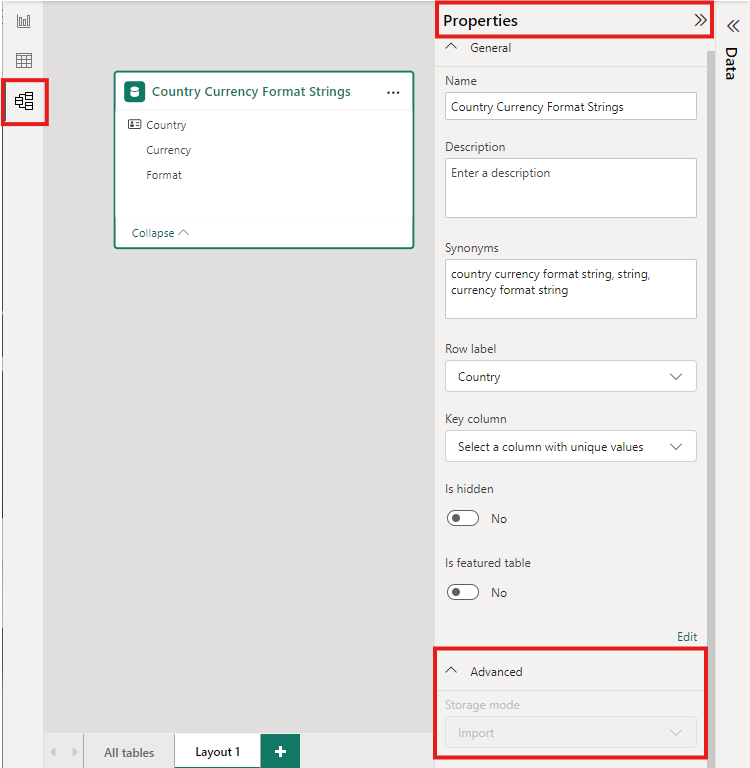Open the table card ellipsis menu
Viewport: 750px width, 768px height.
click(x=393, y=92)
